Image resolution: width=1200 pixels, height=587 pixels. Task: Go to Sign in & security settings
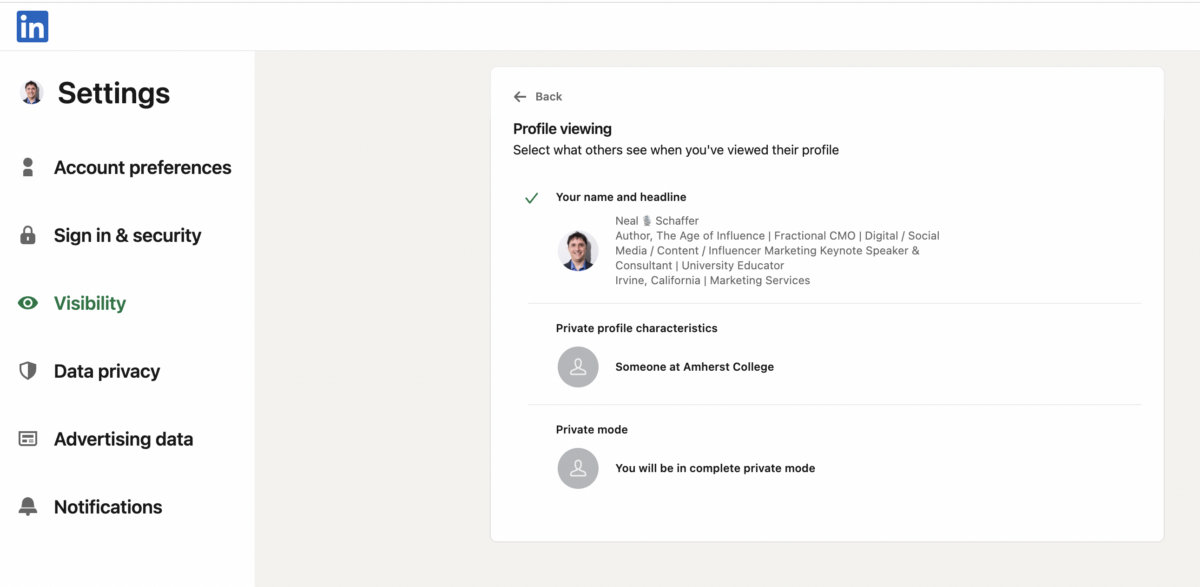(x=127, y=235)
